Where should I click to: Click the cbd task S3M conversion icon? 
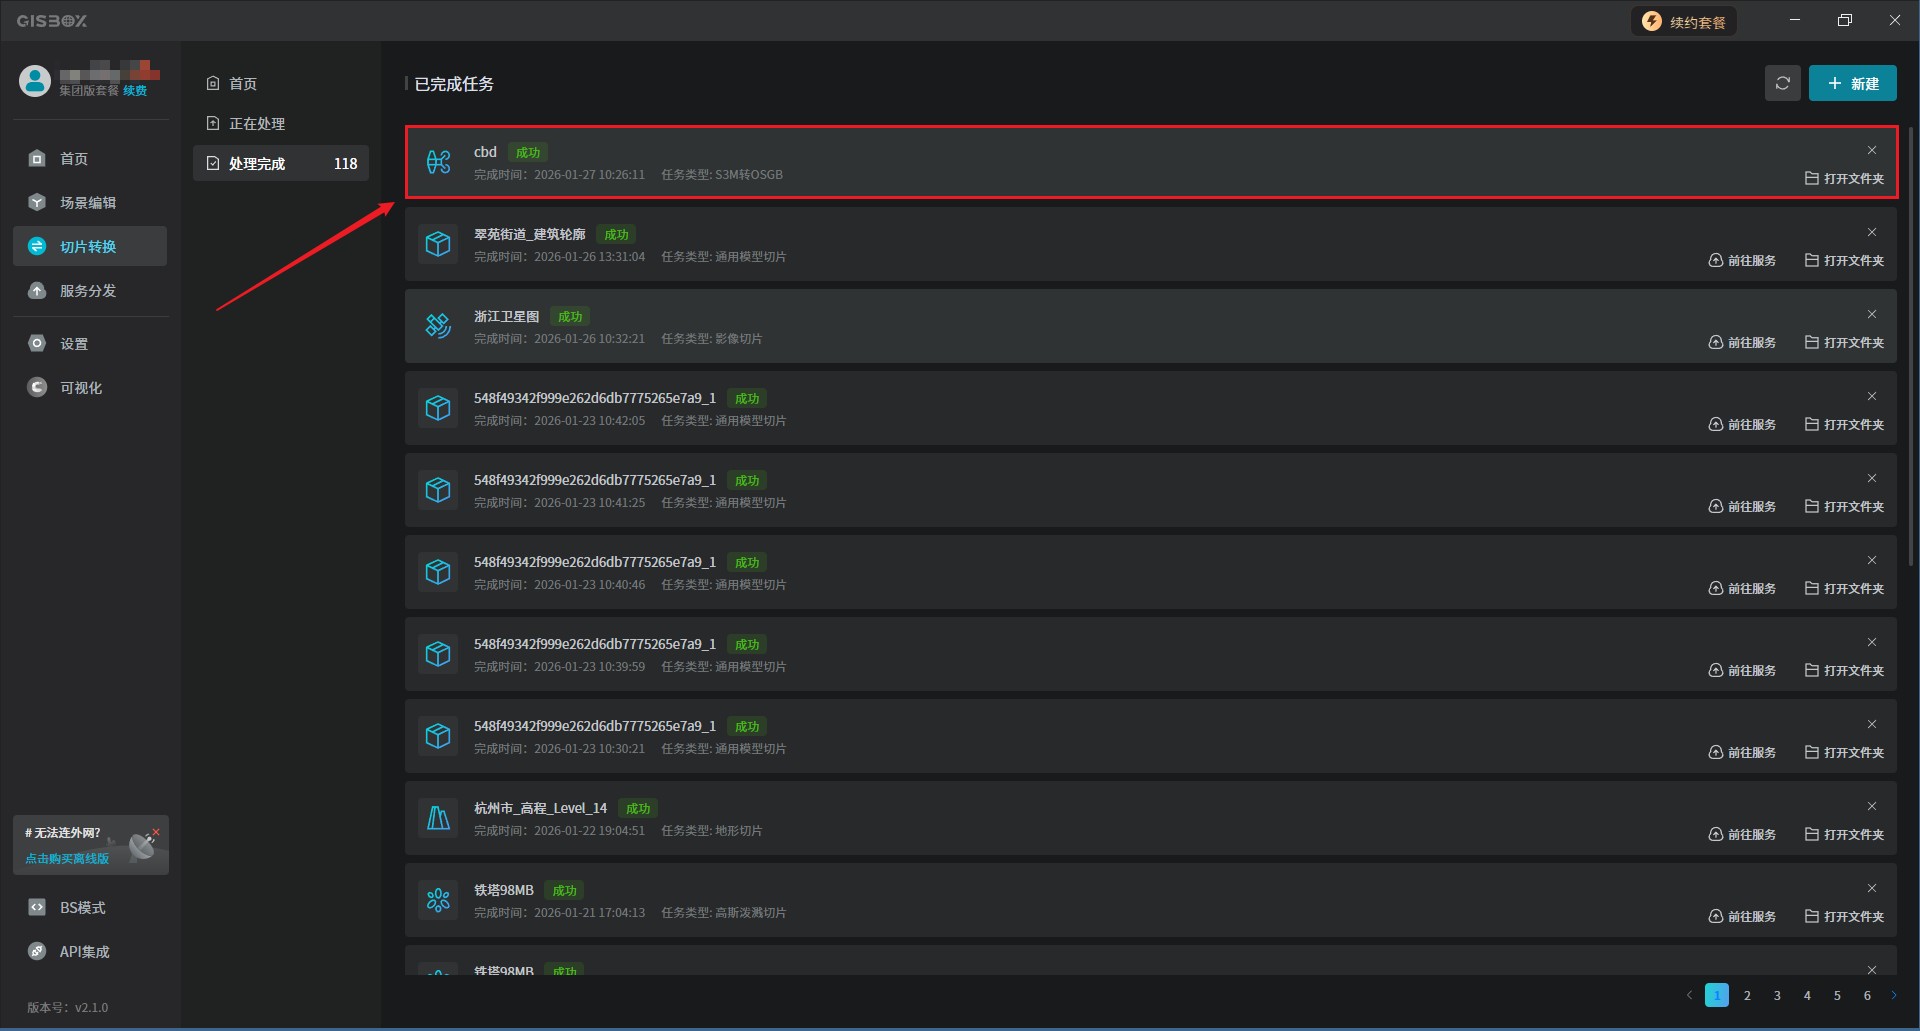(438, 162)
